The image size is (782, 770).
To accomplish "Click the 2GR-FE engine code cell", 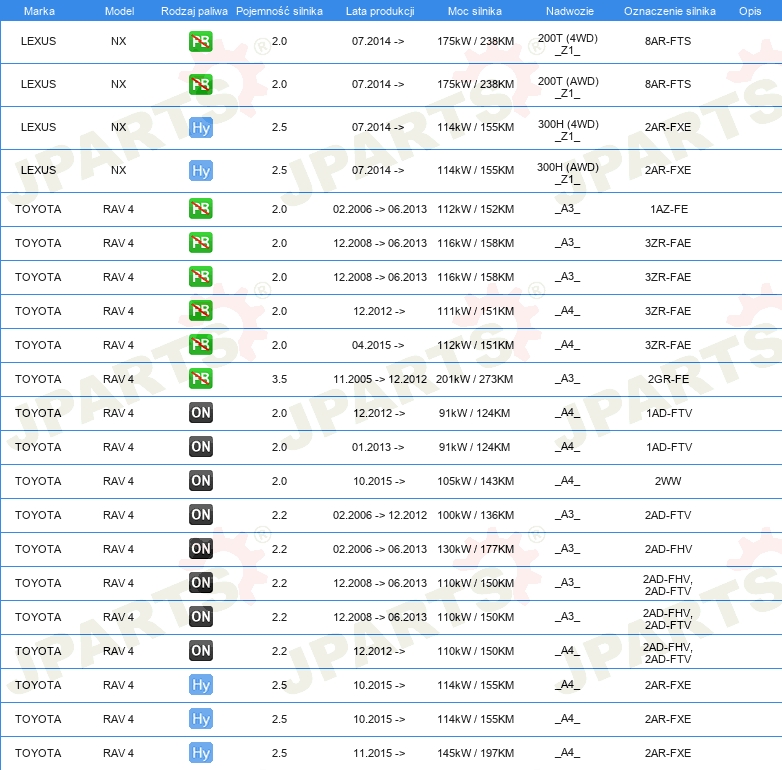I will (x=668, y=379).
